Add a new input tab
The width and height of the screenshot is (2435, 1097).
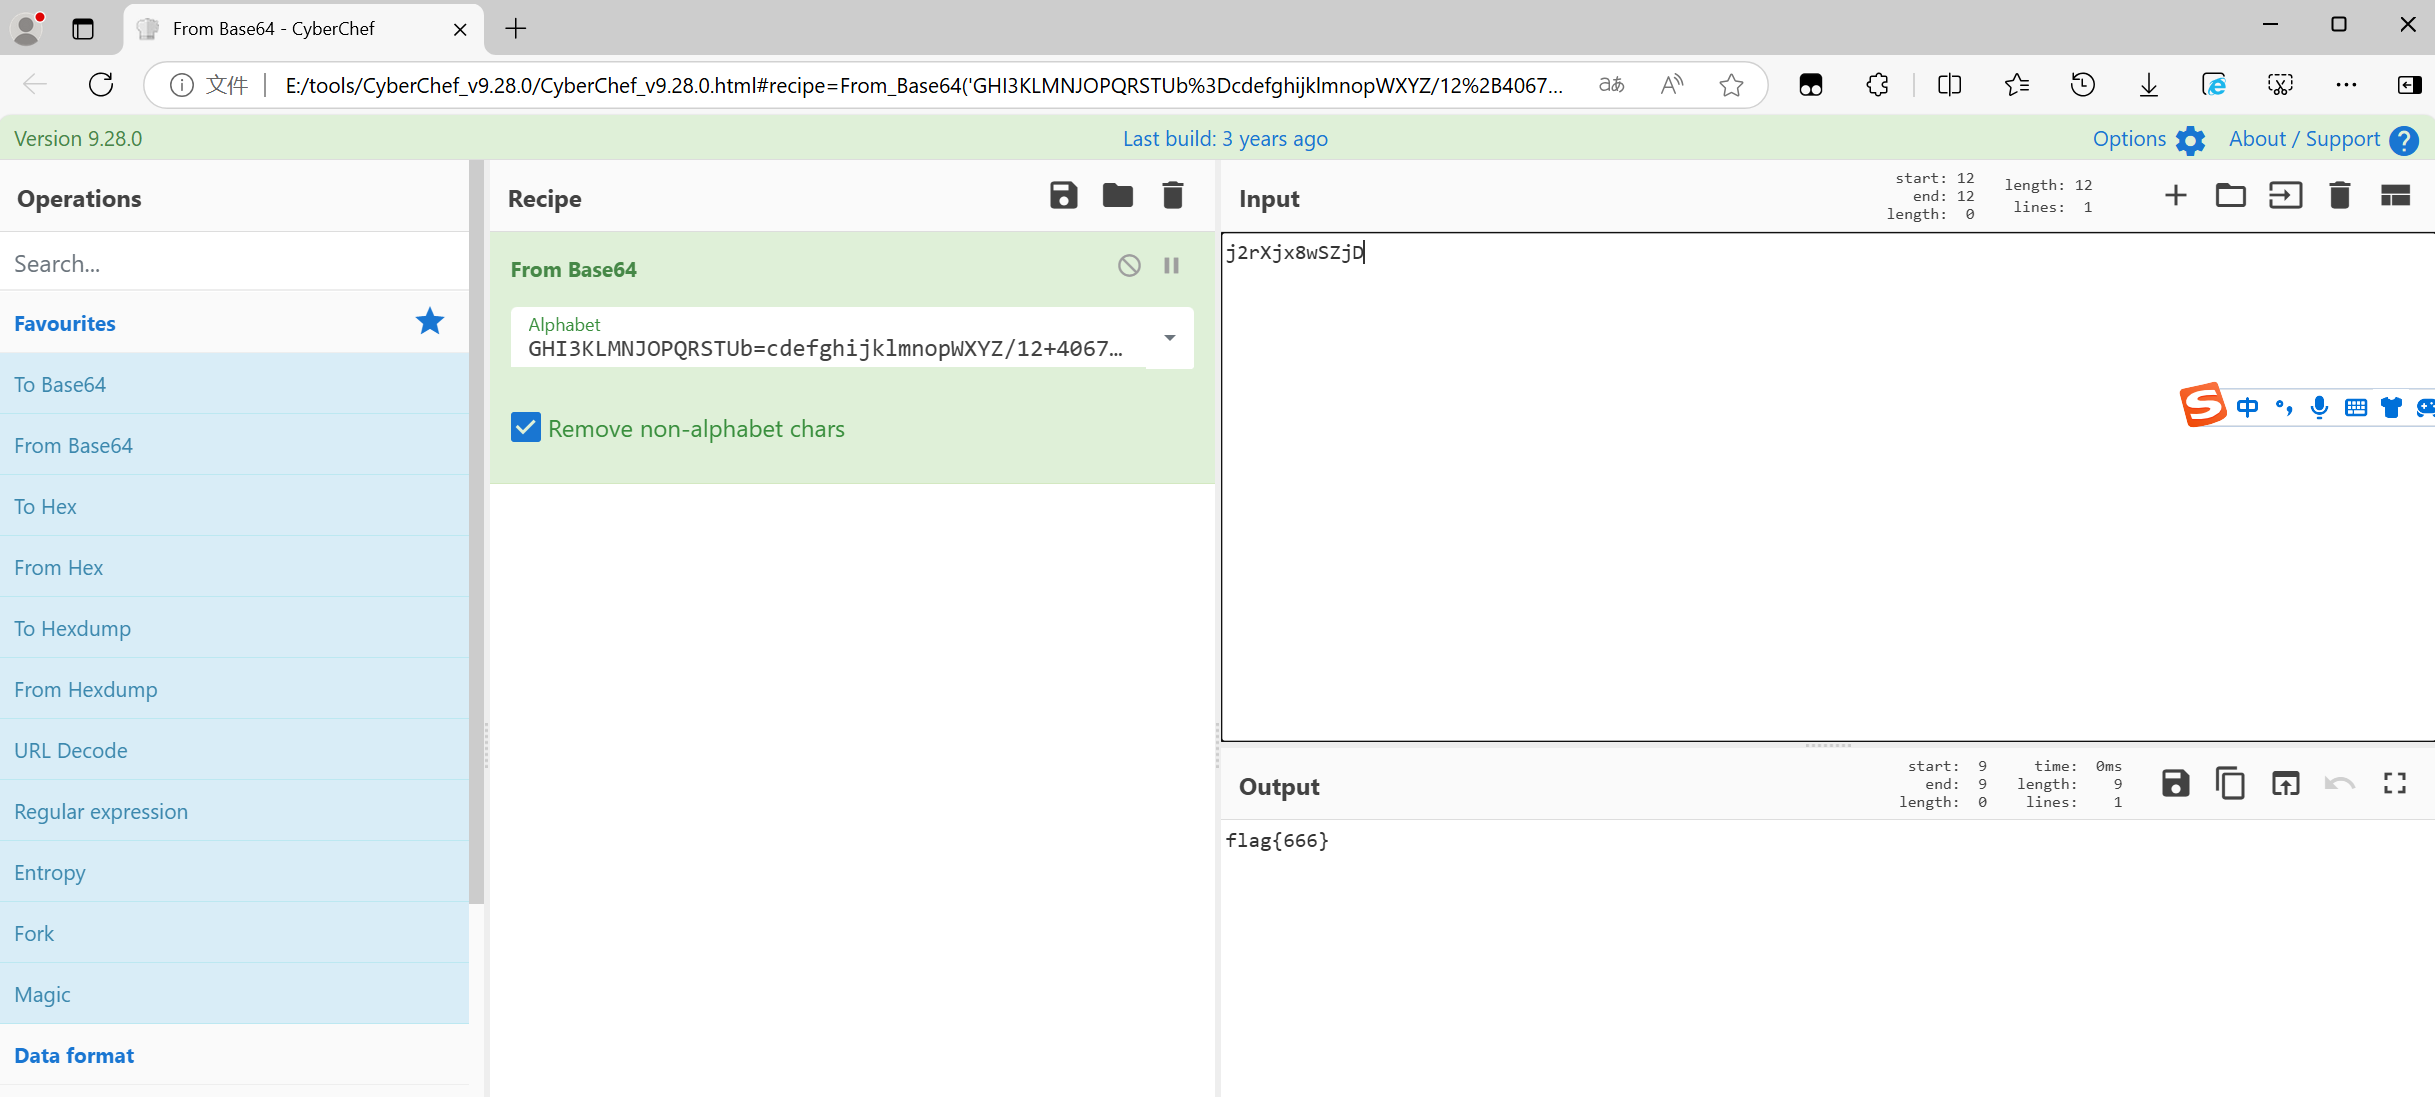tap(2175, 195)
